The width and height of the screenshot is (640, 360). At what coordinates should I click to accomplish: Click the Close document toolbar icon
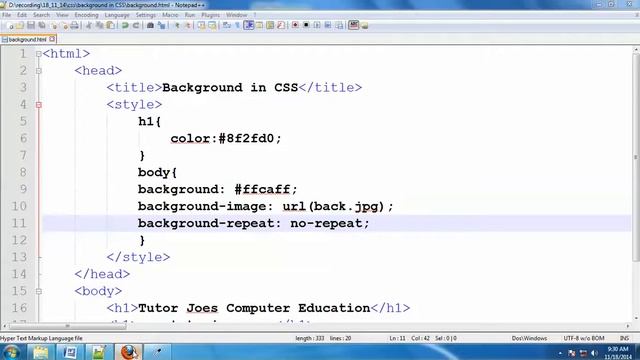pos(53,25)
